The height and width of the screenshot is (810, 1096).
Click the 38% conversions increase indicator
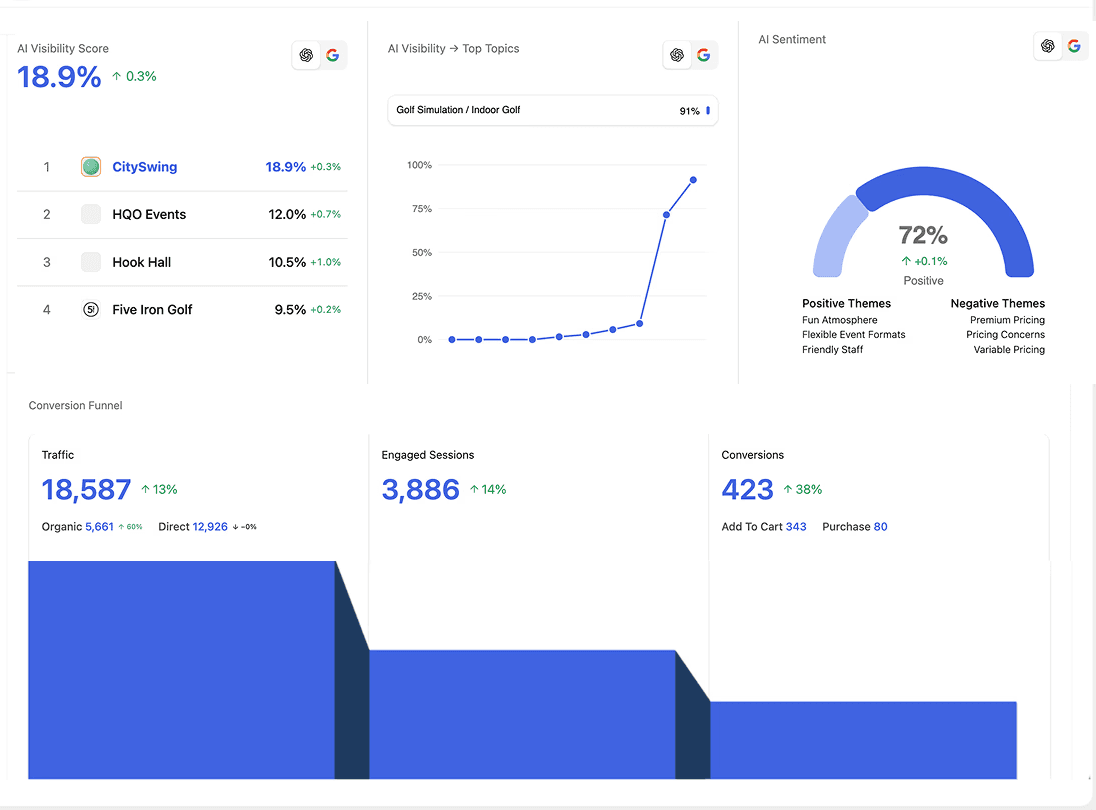click(802, 489)
